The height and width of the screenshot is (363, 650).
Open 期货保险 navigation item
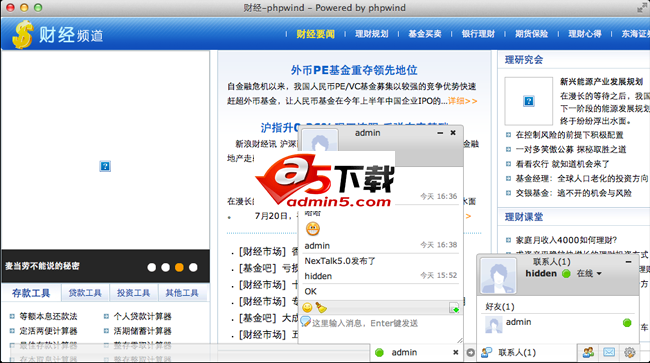531,34
